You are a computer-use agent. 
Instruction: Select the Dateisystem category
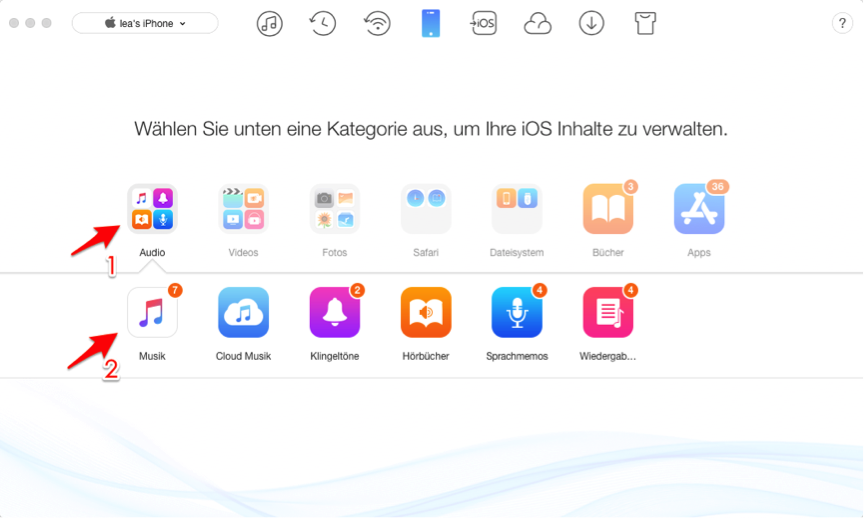[x=516, y=209]
